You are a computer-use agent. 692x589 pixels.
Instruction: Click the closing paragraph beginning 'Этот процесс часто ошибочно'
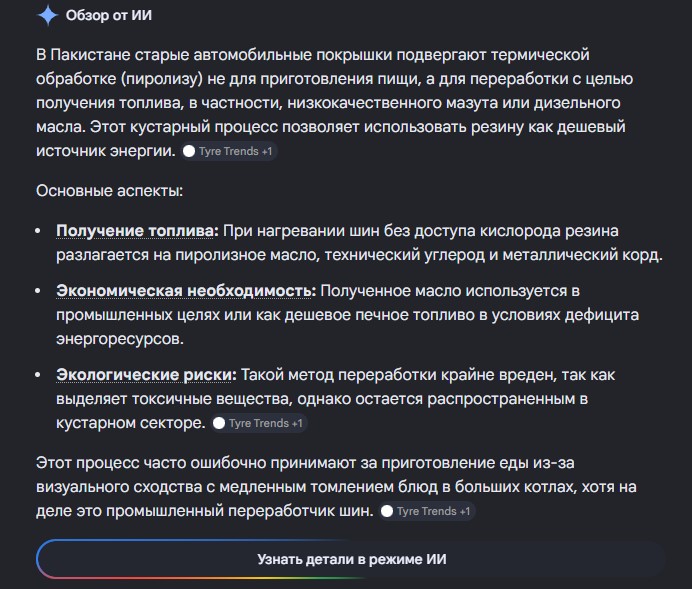336,487
